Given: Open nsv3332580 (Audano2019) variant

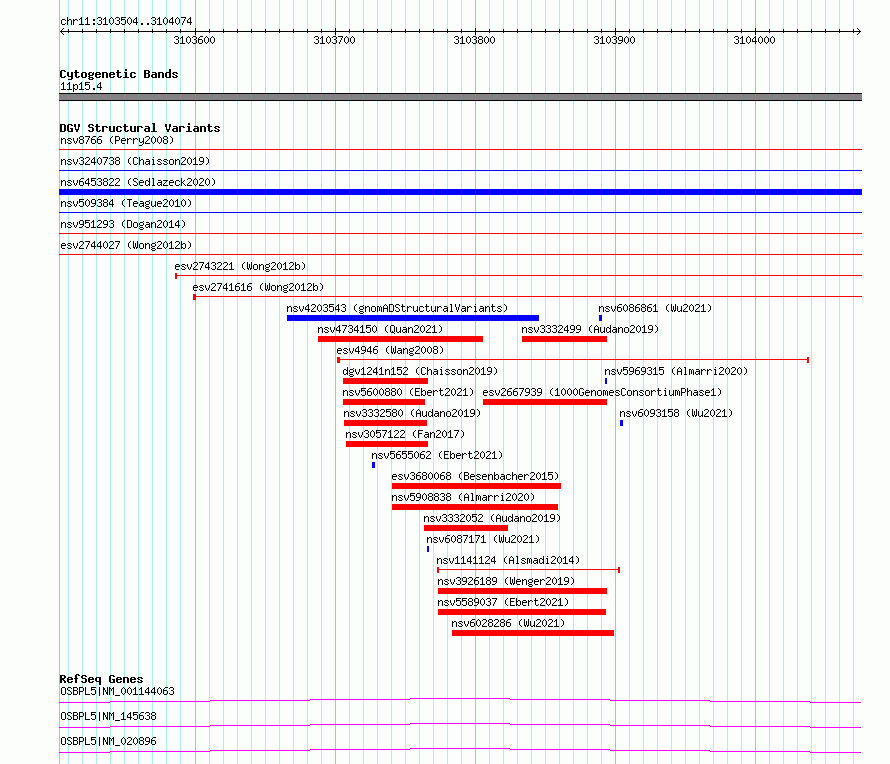Looking at the screenshot, I should 412,413.
